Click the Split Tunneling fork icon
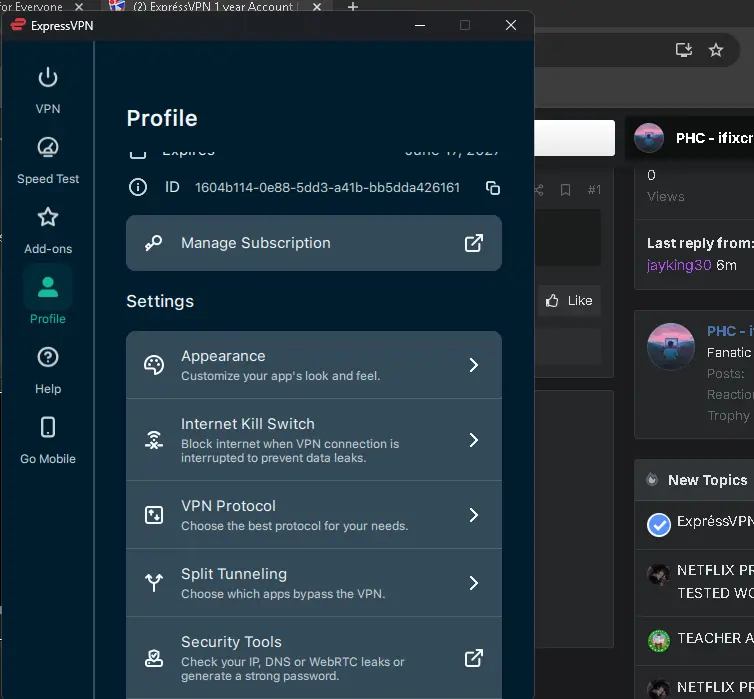Viewport: 754px width, 699px height. pyautogui.click(x=154, y=583)
